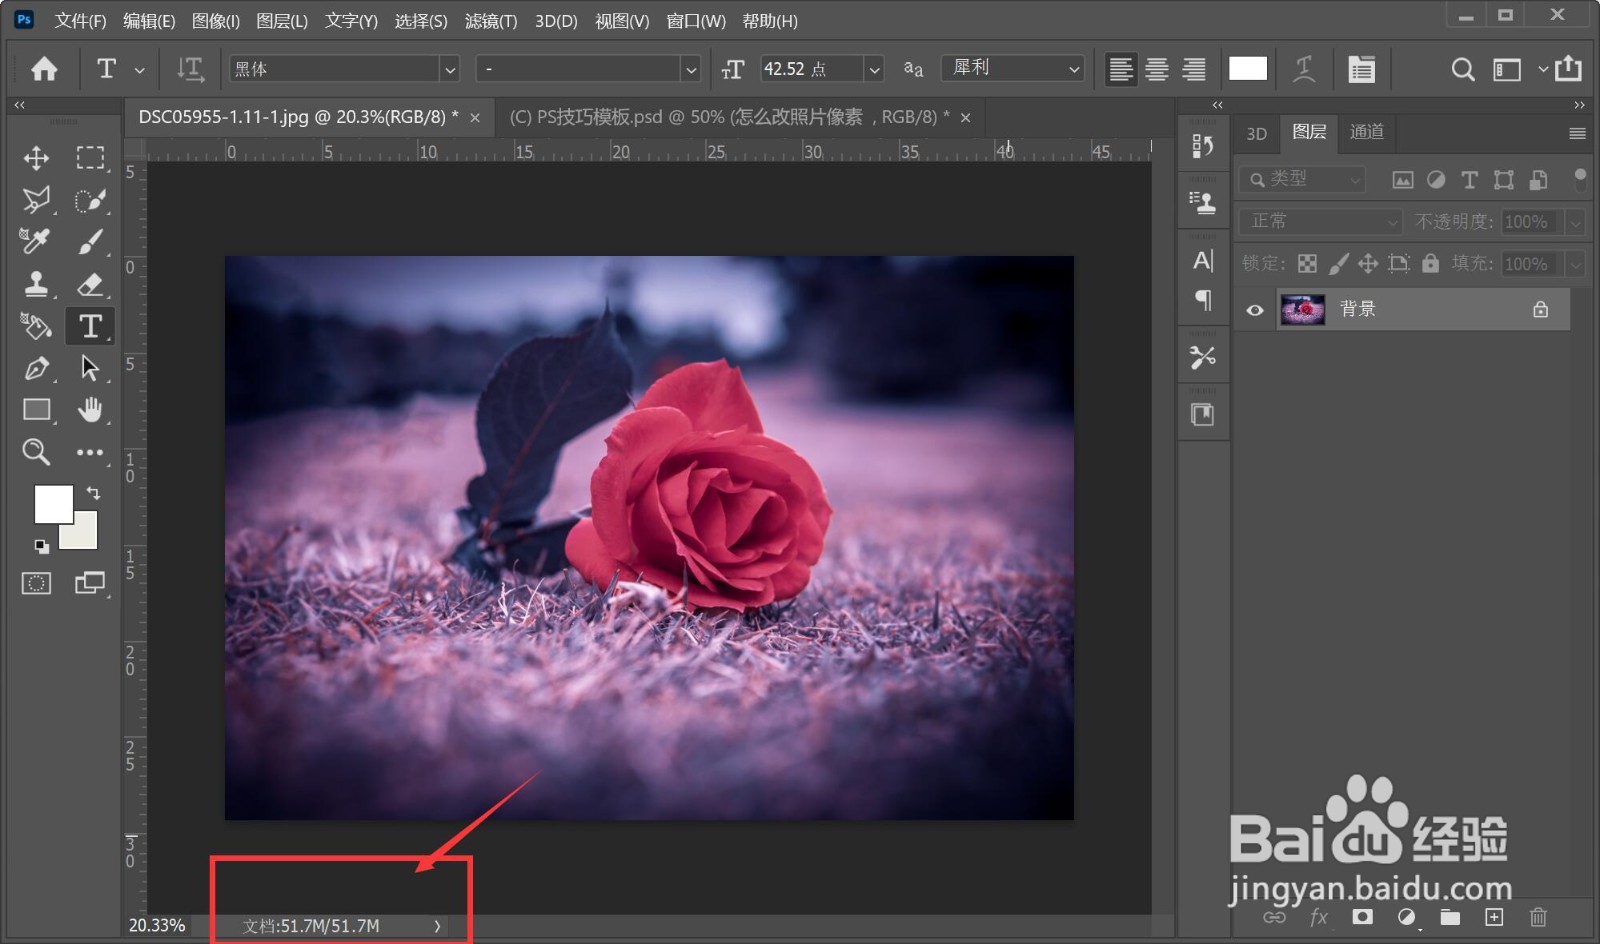This screenshot has width=1600, height=944.
Task: Select the Hand tool
Action: tap(90, 410)
